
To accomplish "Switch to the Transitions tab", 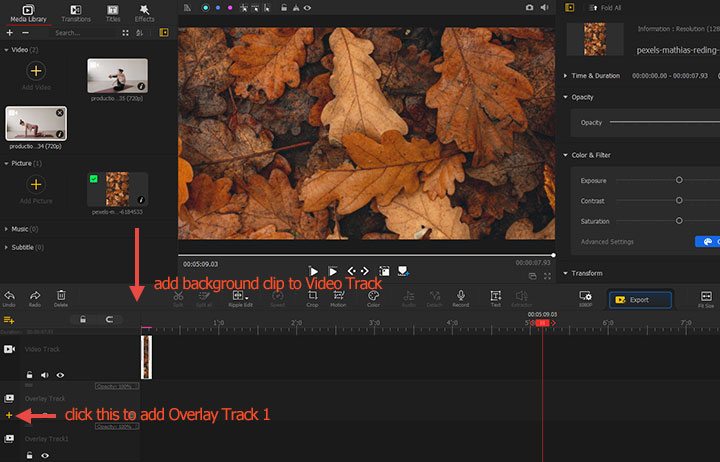I will pyautogui.click(x=75, y=13).
